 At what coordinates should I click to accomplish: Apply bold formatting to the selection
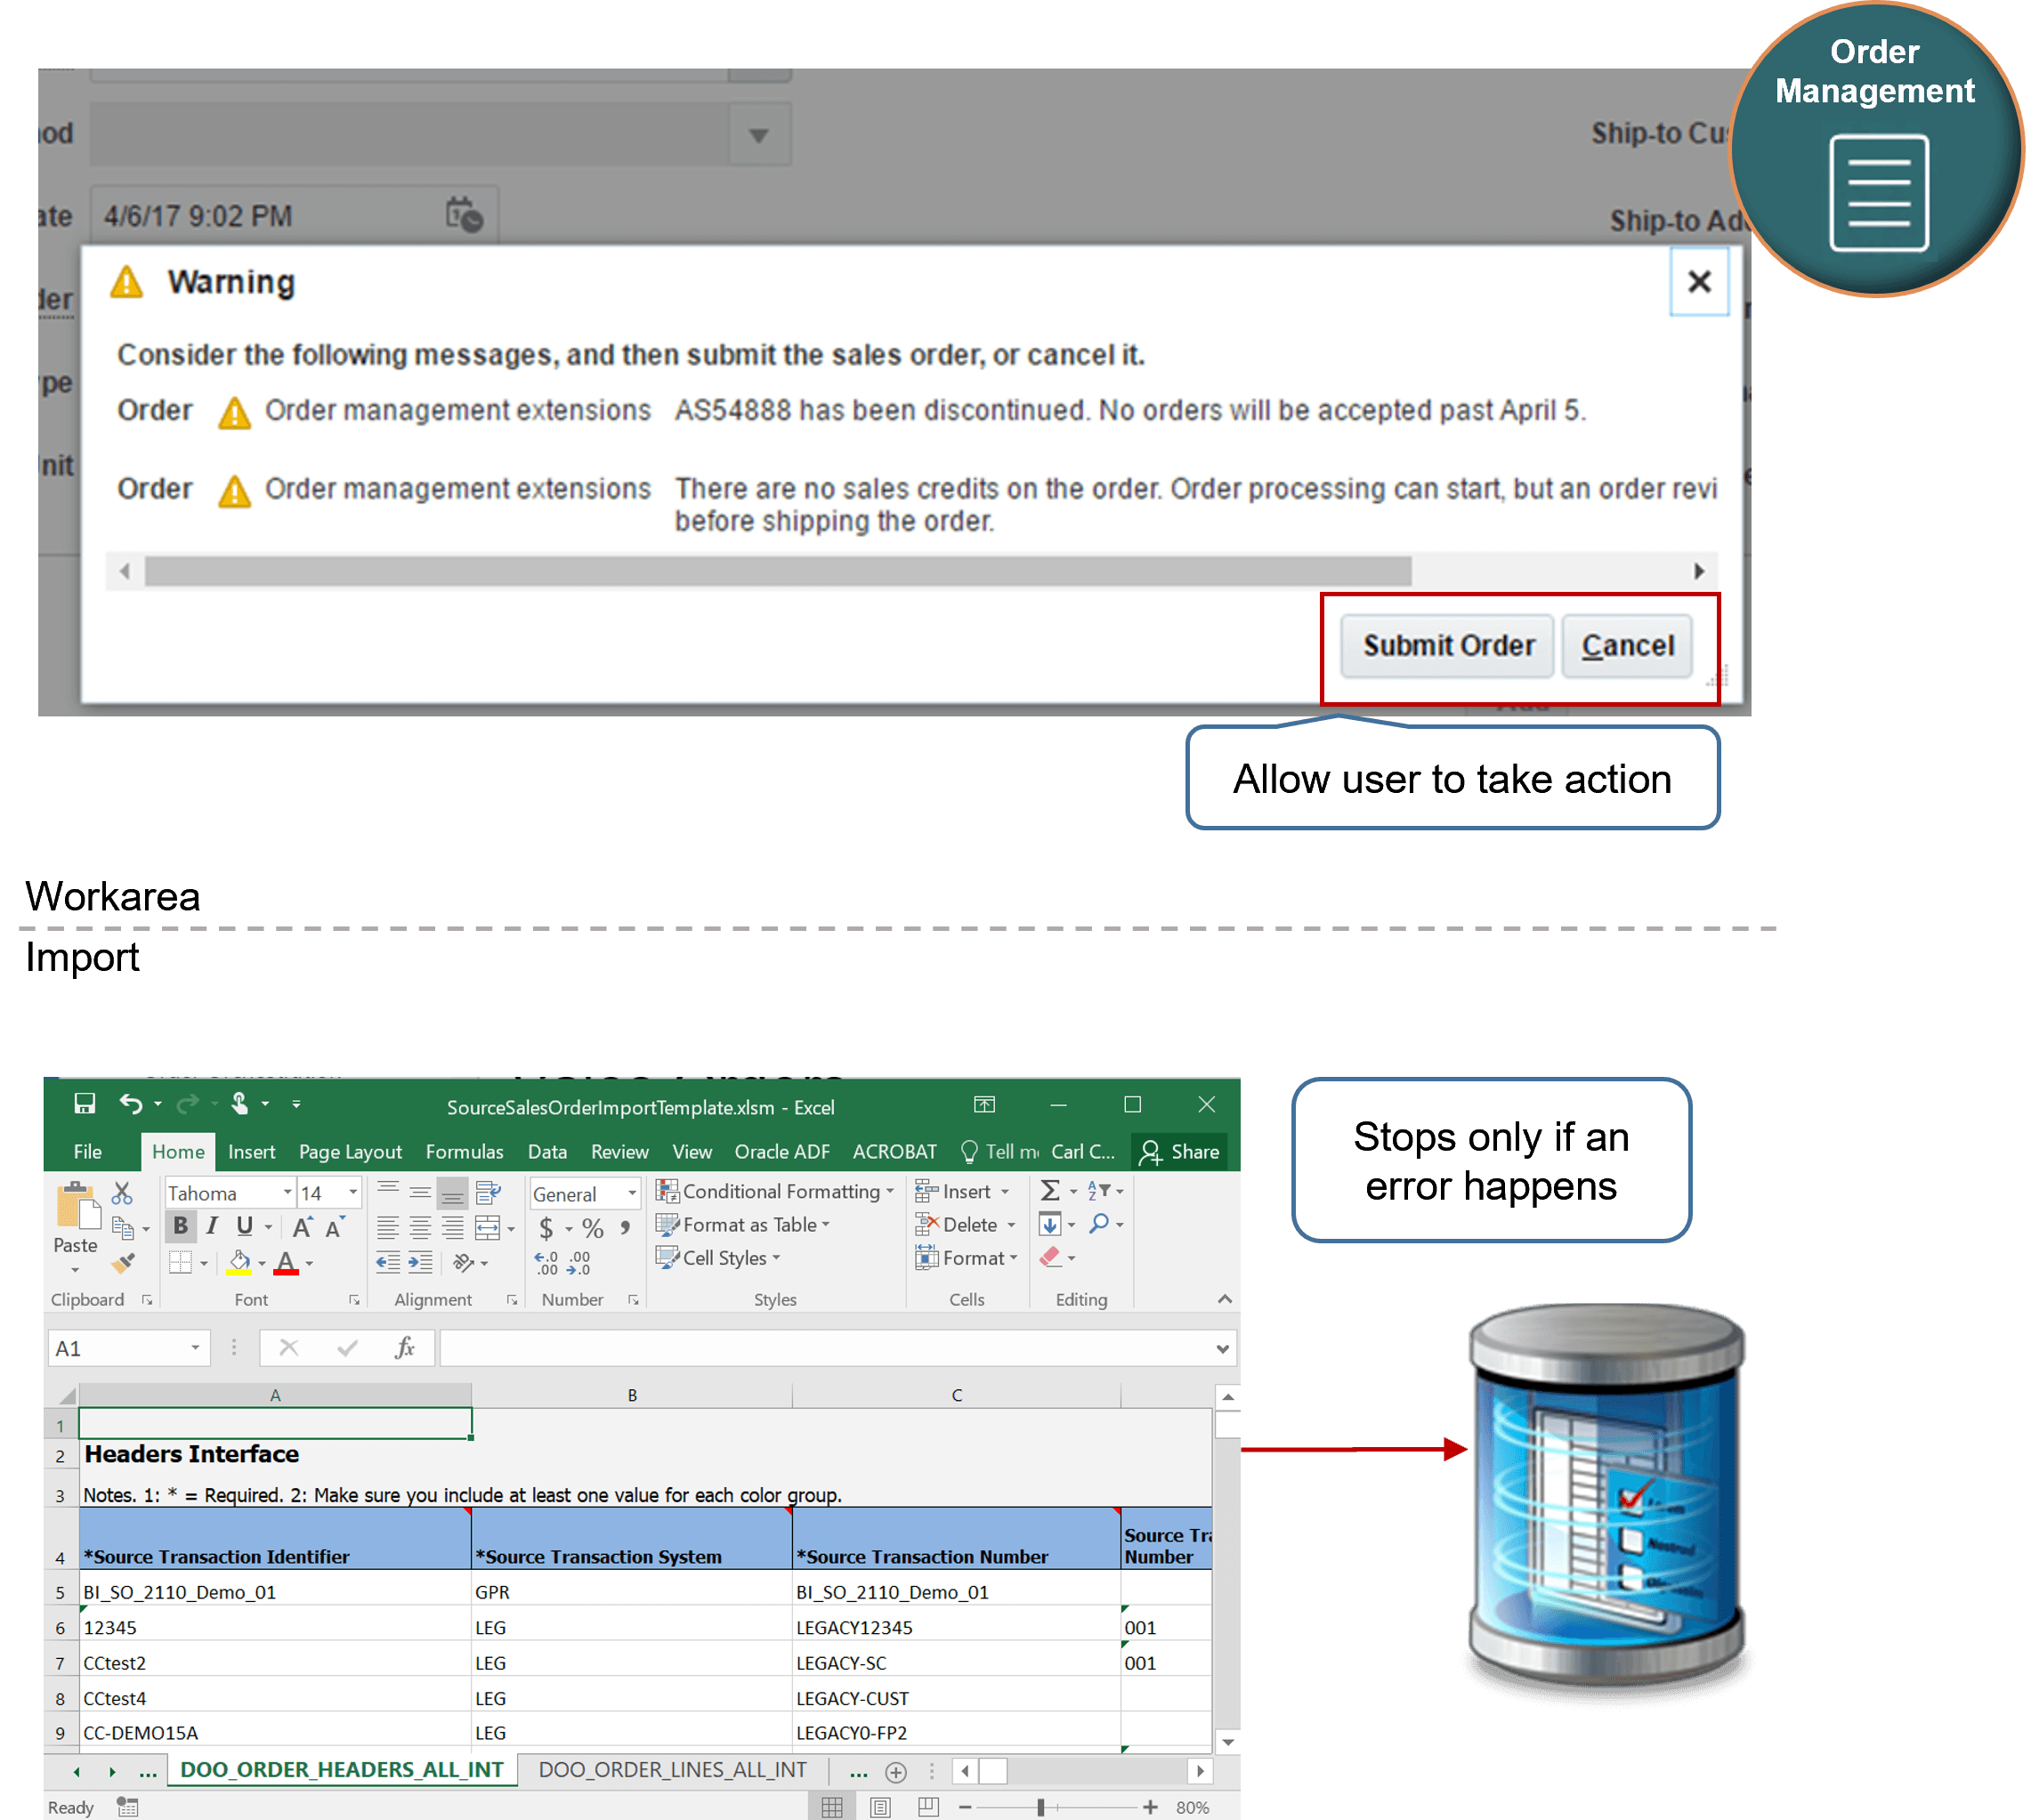click(x=182, y=1228)
